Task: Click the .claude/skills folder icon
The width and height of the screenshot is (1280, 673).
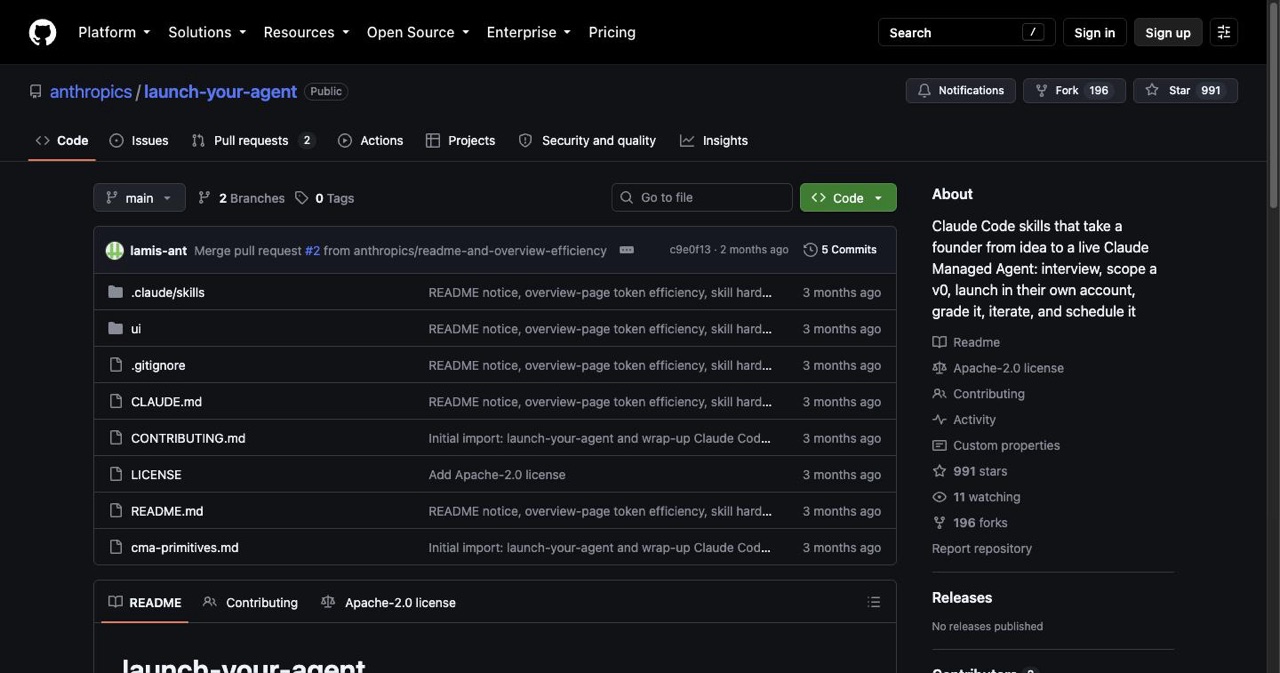Action: [x=115, y=292]
